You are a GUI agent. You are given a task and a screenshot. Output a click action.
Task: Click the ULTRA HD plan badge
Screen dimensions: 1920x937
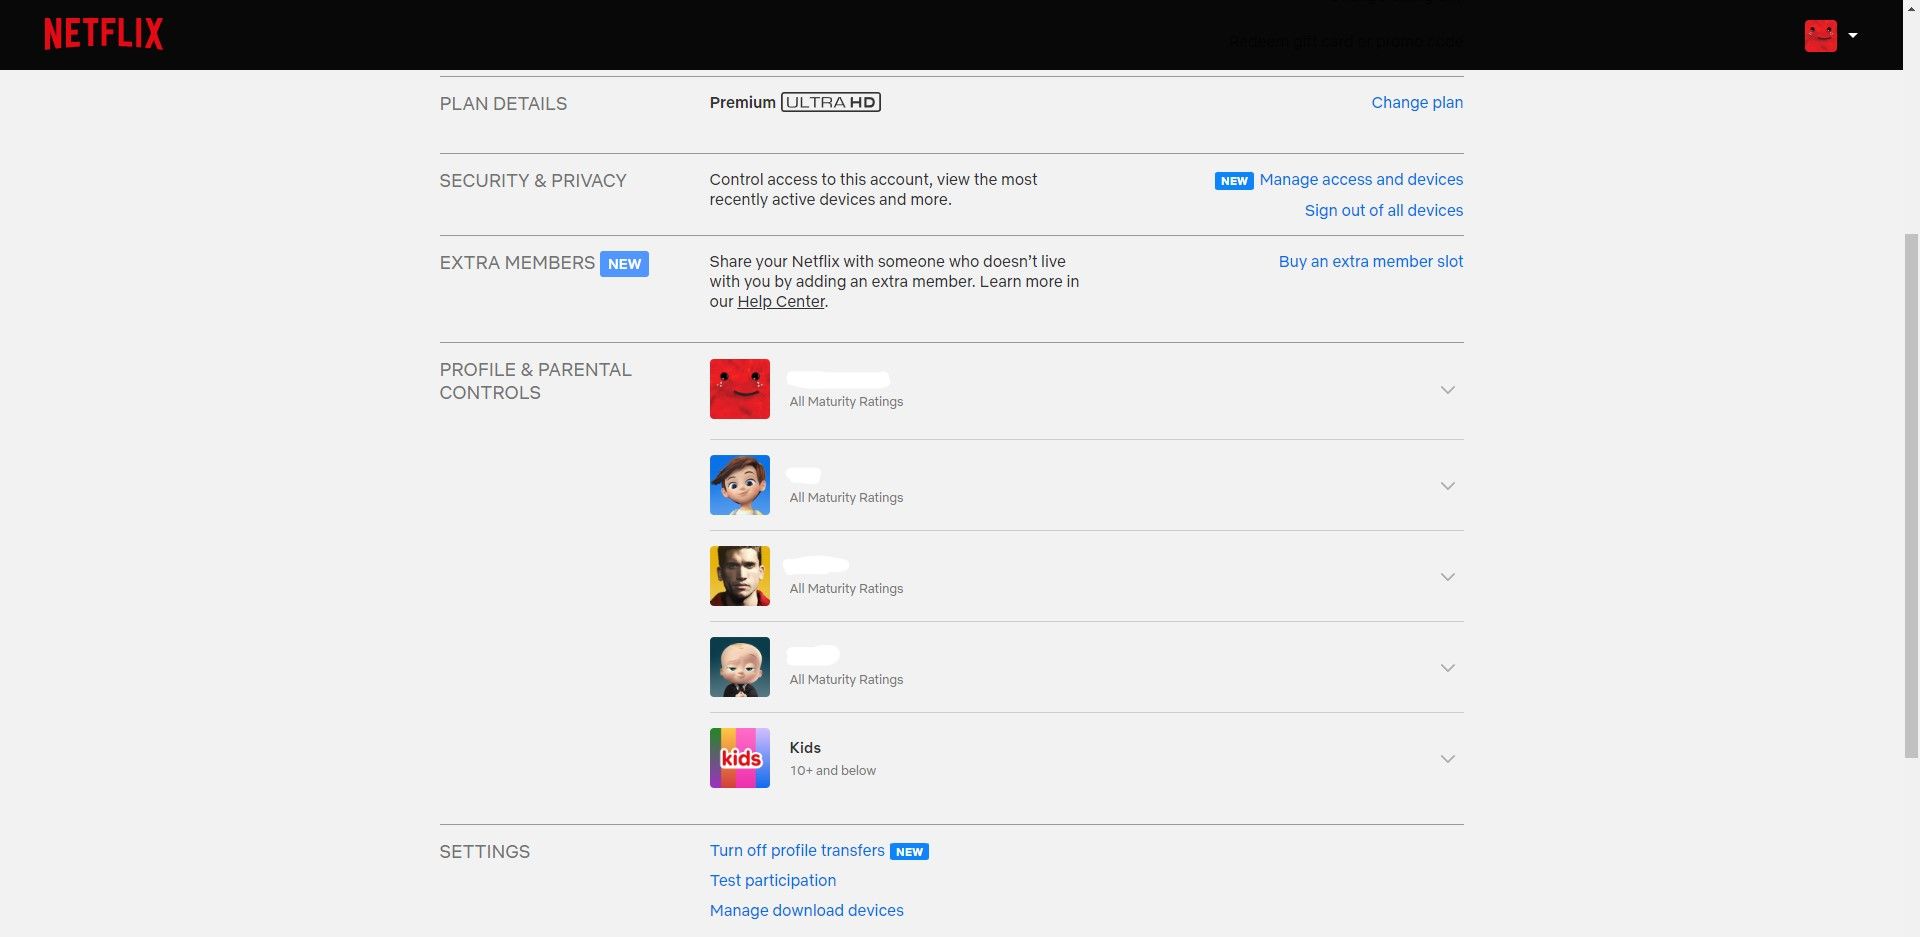[830, 101]
